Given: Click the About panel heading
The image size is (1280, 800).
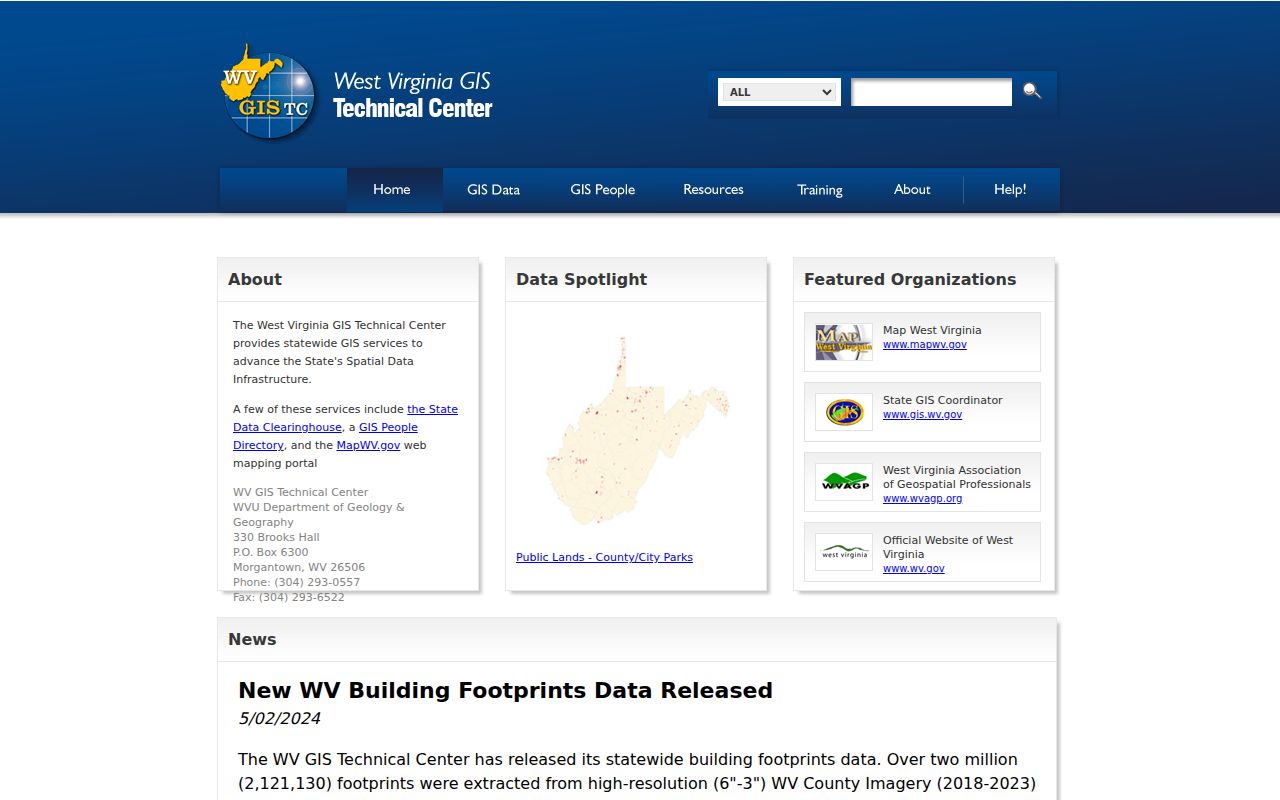Looking at the screenshot, I should click(255, 279).
